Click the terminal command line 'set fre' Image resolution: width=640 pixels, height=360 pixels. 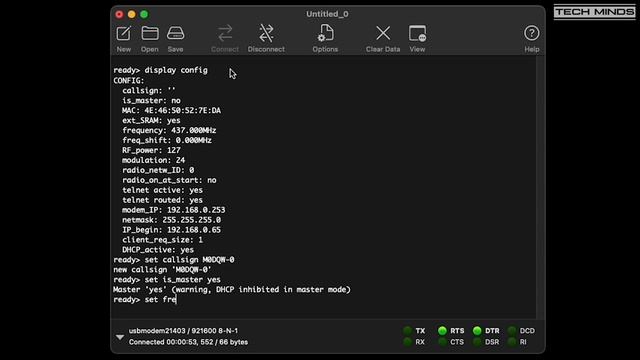(145, 300)
